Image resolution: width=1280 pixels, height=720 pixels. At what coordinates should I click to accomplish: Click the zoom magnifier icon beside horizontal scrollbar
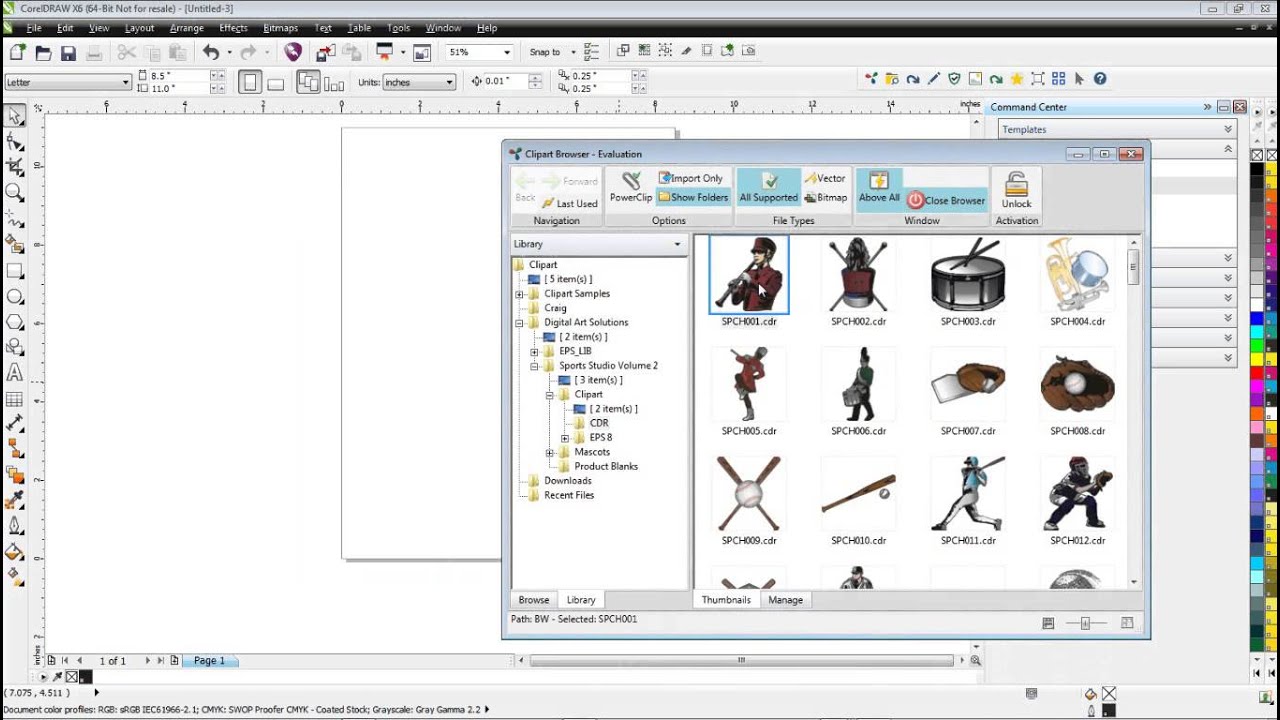pos(975,661)
